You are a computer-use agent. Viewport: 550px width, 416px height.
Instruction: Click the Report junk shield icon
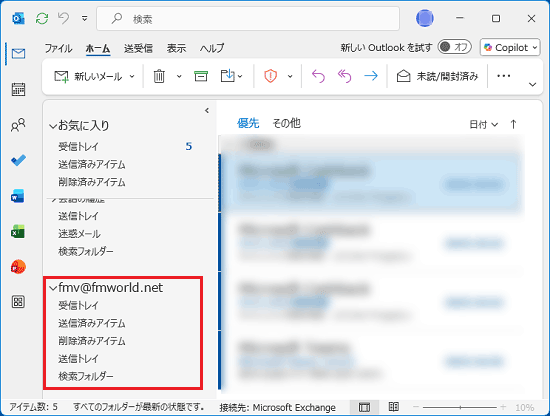(270, 76)
